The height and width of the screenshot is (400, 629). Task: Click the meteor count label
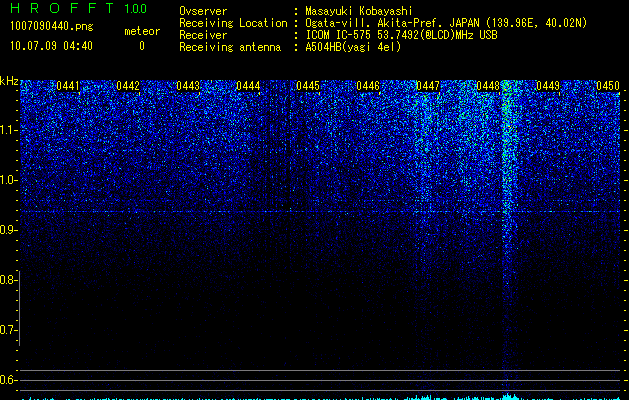pos(142,31)
